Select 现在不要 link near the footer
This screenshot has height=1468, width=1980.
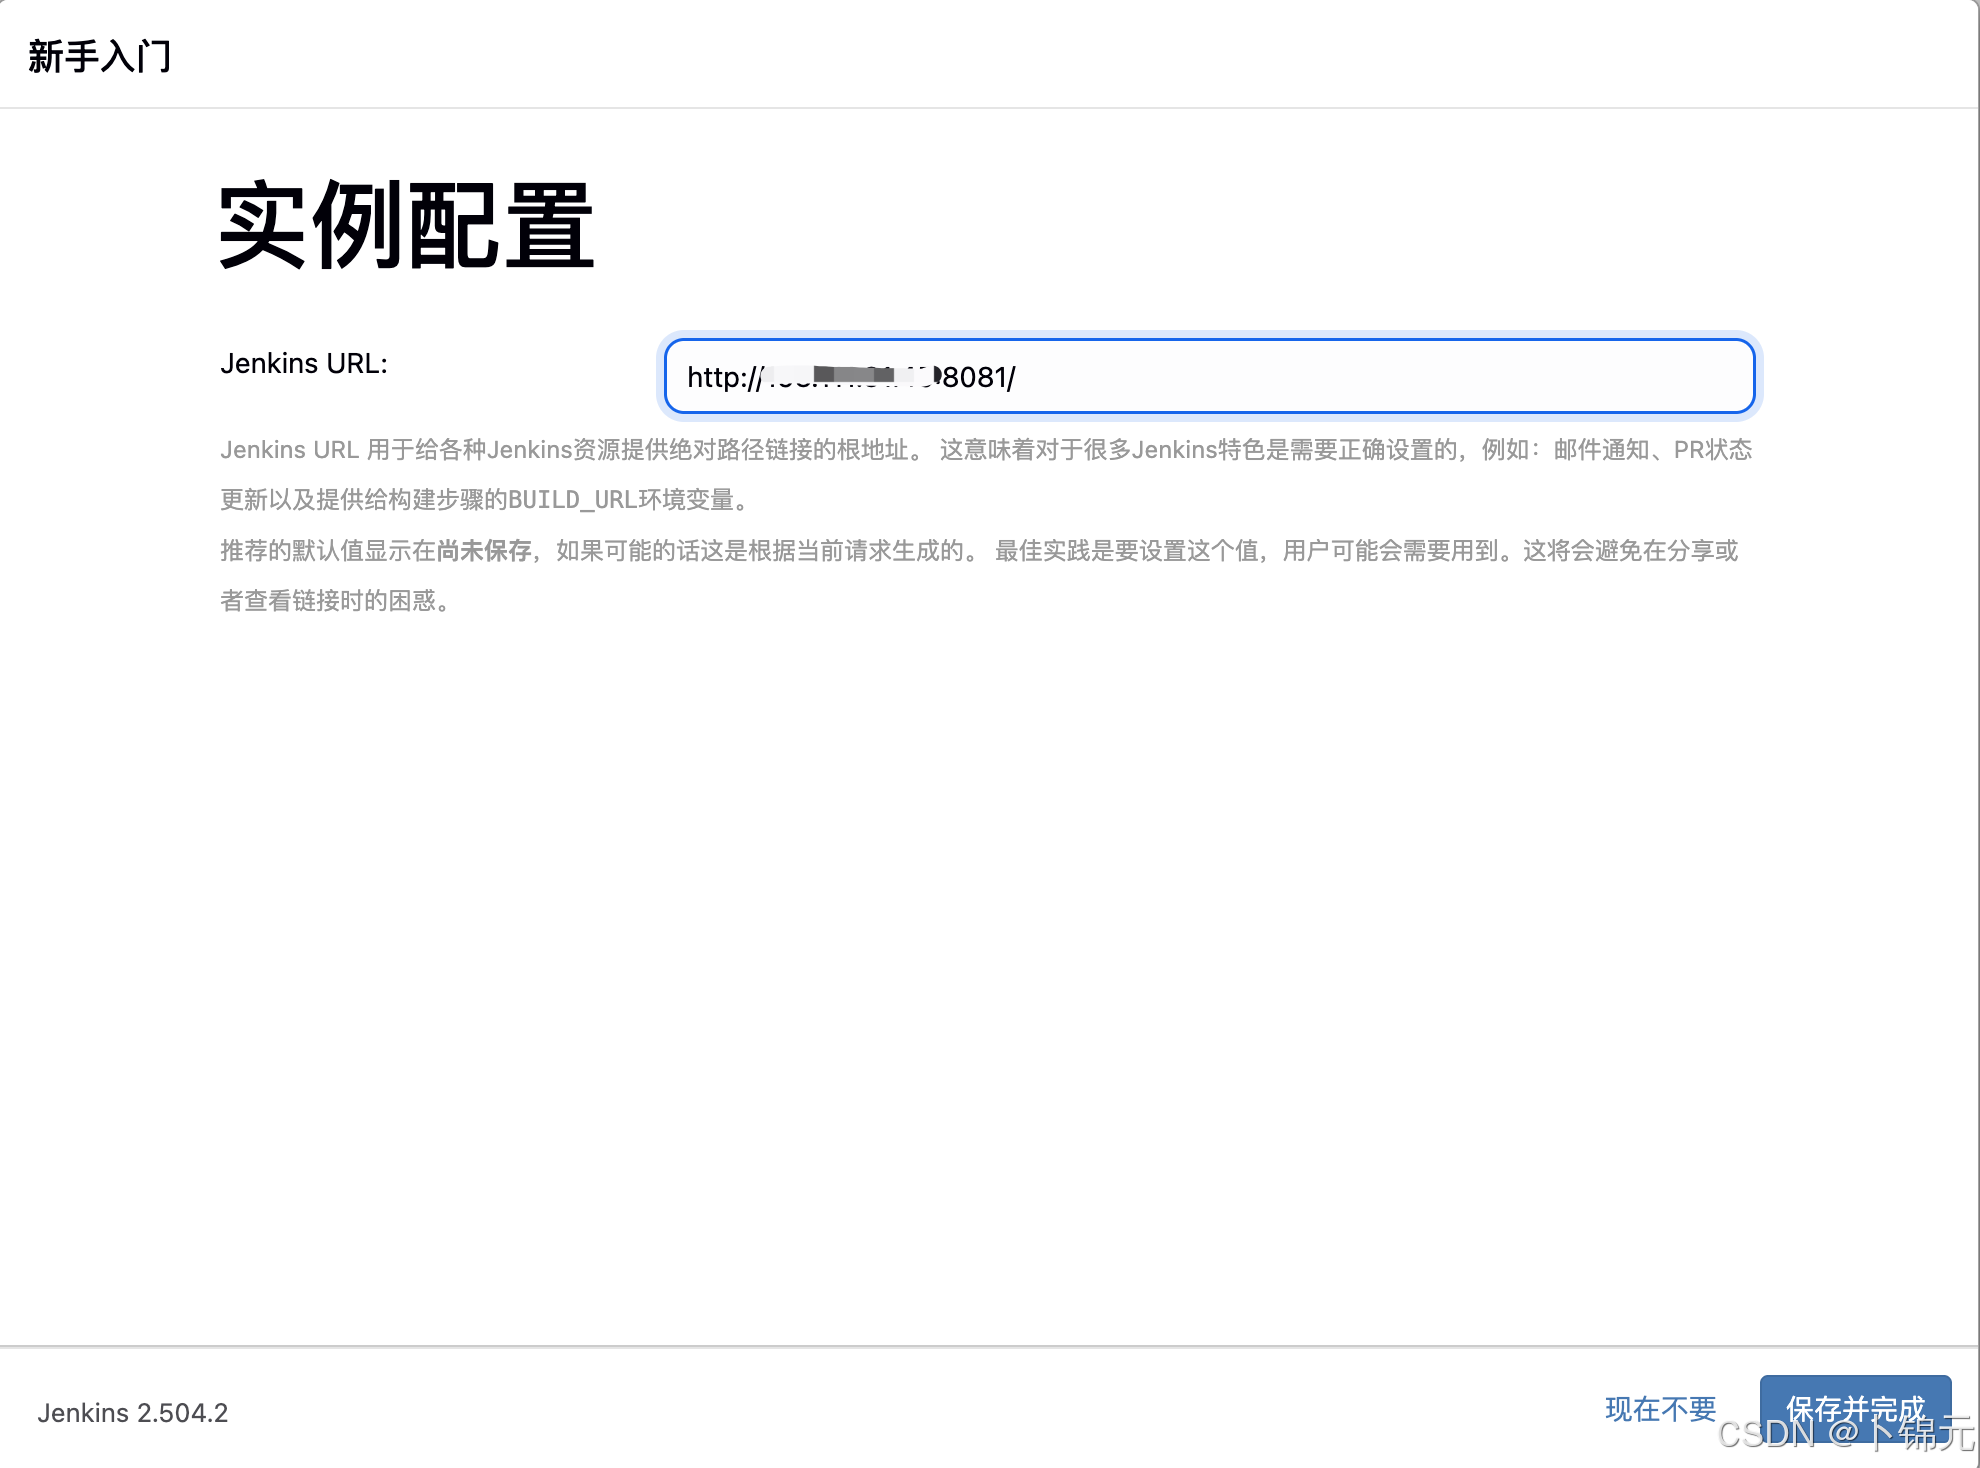click(1660, 1407)
